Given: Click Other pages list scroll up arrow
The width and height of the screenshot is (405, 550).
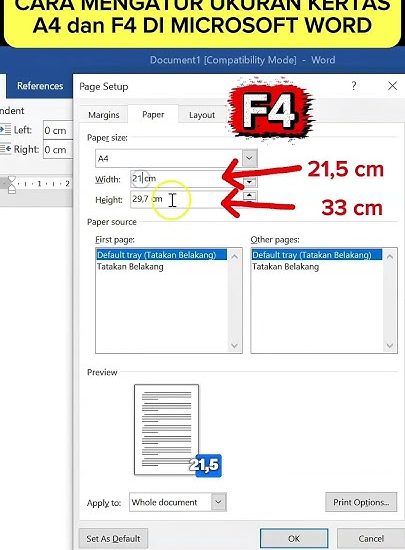Looking at the screenshot, I should coord(390,256).
